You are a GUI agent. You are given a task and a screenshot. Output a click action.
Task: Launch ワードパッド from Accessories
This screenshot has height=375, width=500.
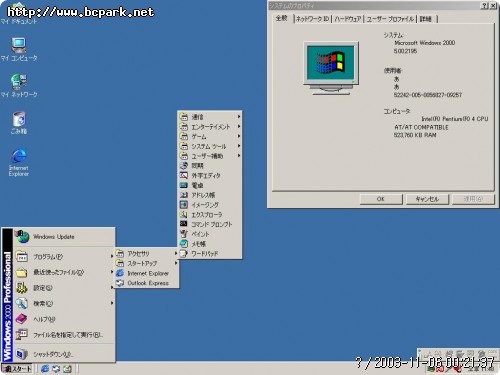[x=210, y=254]
